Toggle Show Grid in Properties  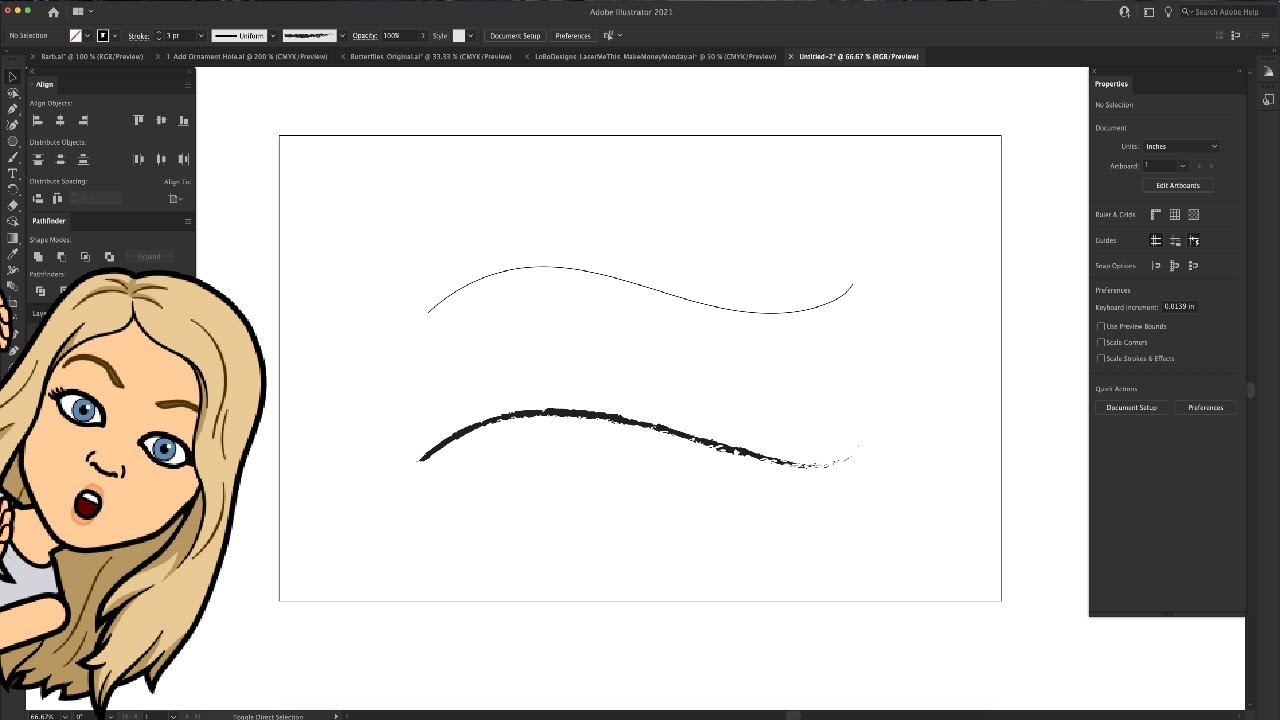1175,214
